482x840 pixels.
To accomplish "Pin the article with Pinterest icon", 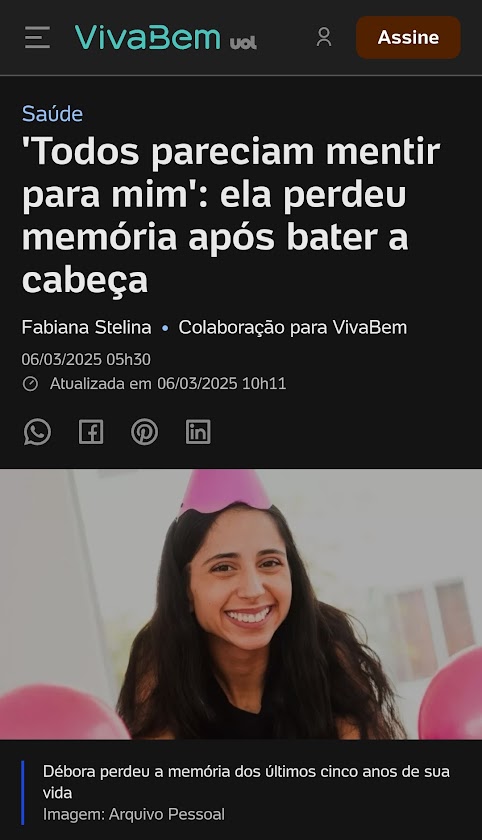I will 145,432.
